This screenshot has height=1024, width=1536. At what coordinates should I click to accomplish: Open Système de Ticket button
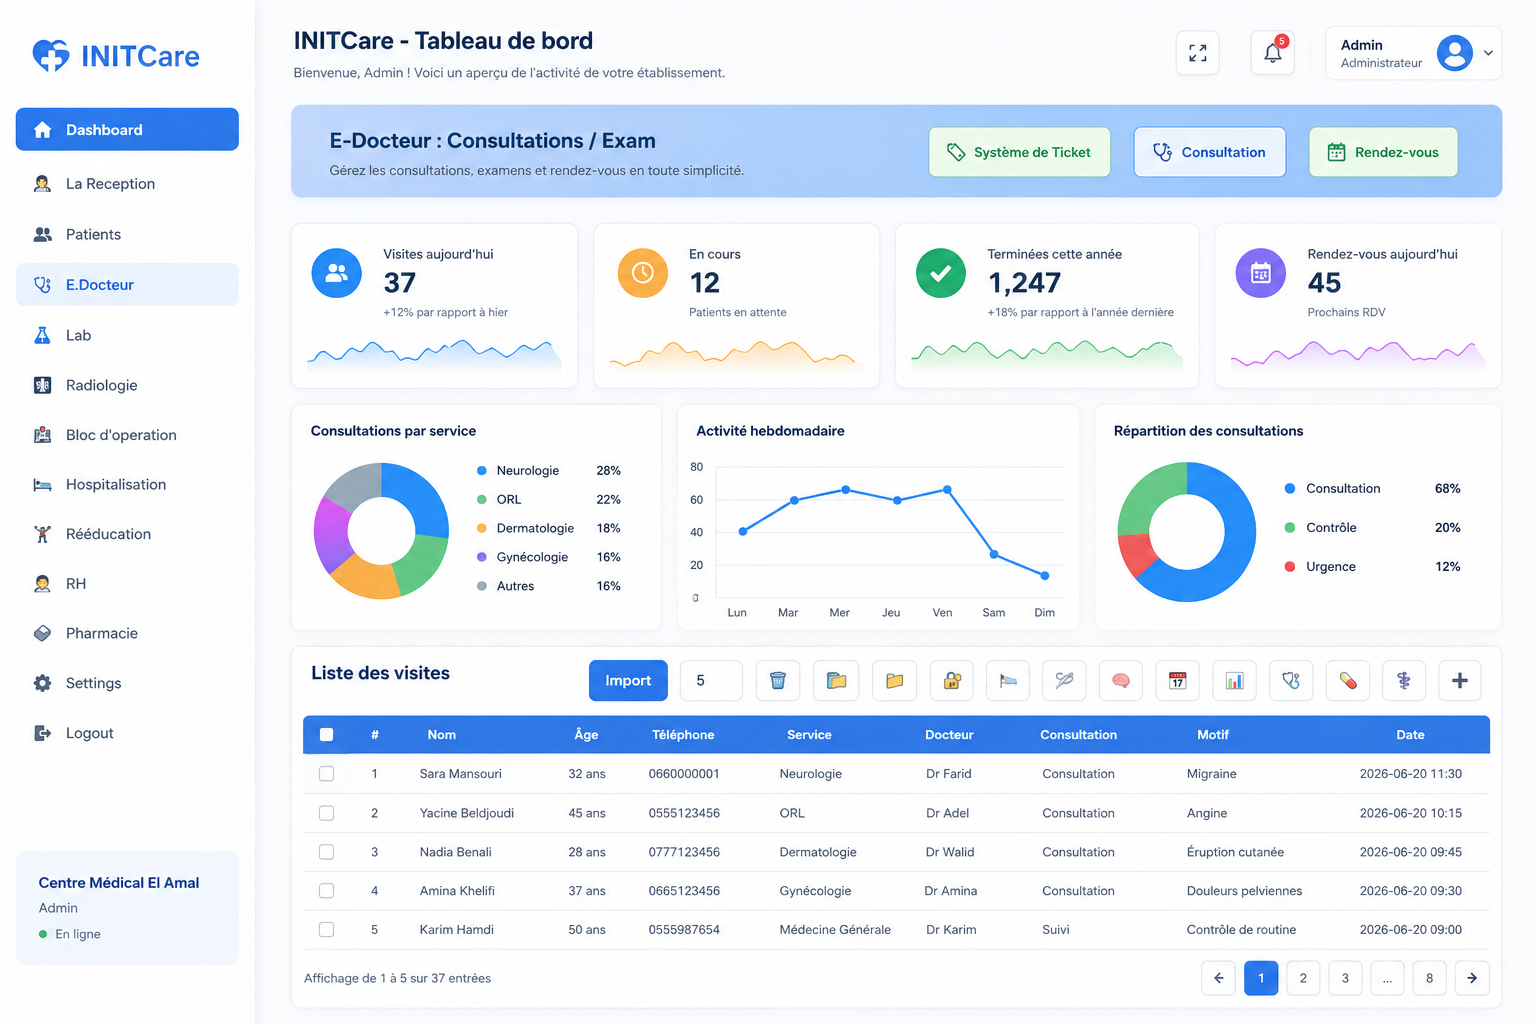(x=1020, y=152)
